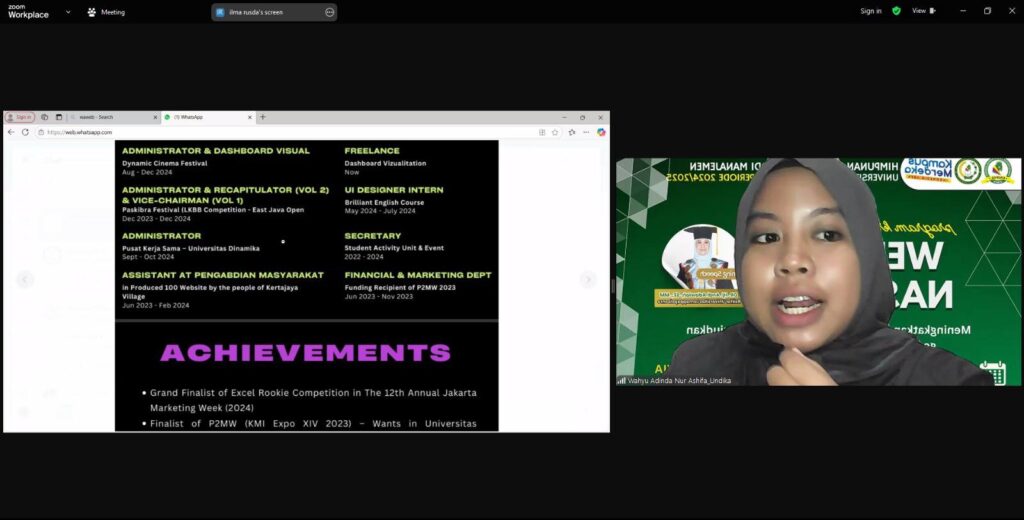The height and width of the screenshot is (520, 1024).
Task: Open the browser settings ellipsis menu
Action: (x=586, y=132)
